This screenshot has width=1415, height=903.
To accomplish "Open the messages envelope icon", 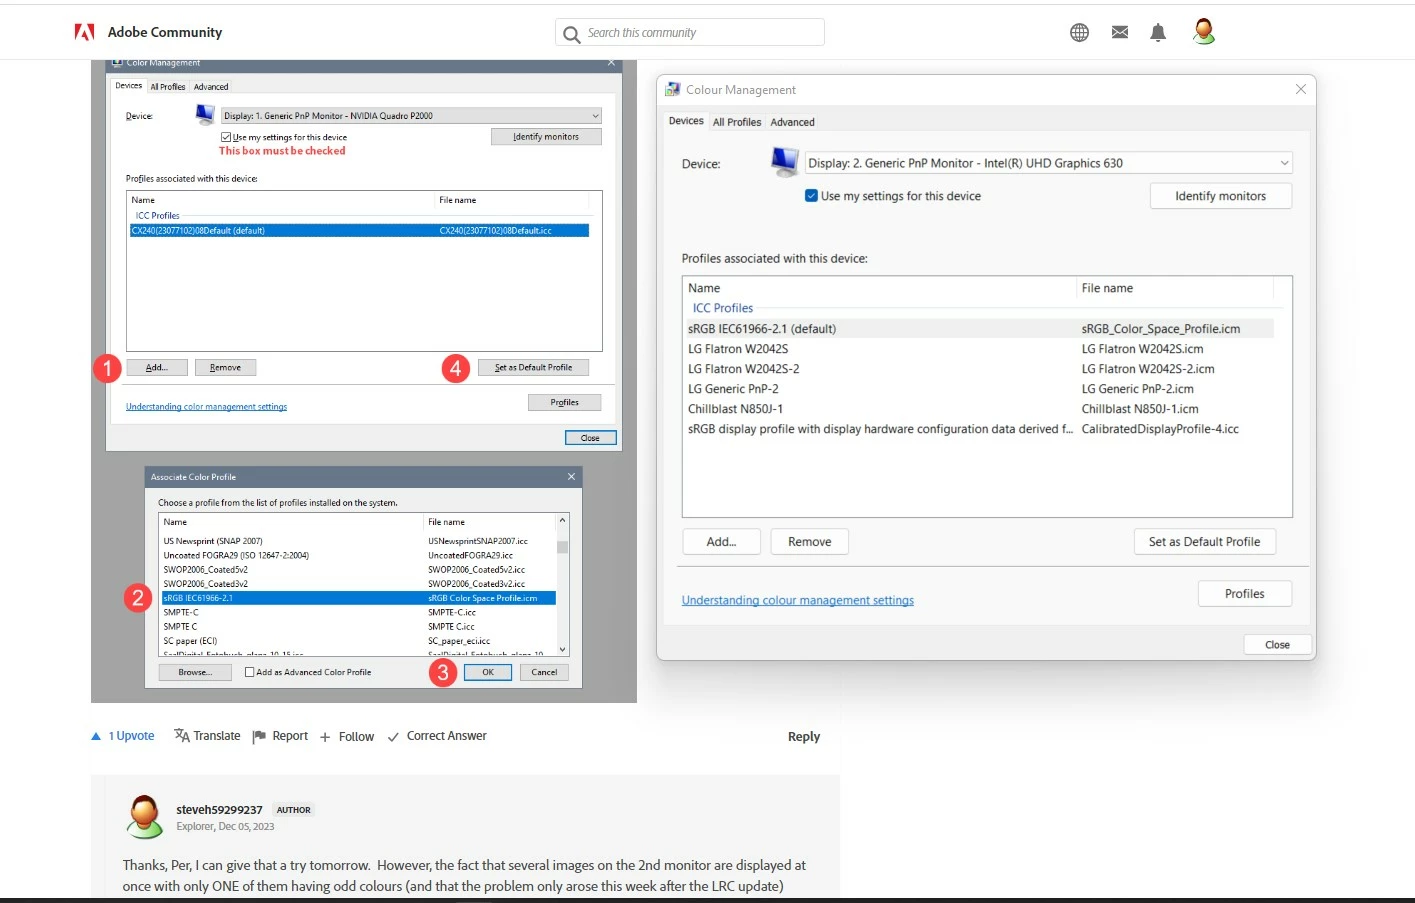I will pos(1120,32).
